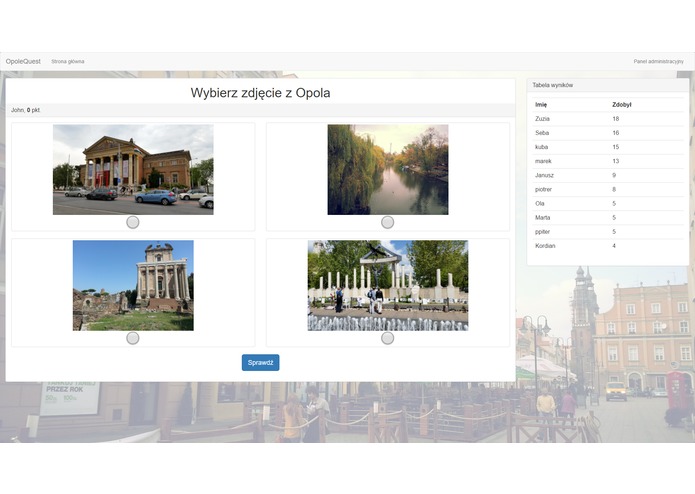The width and height of the screenshot is (695, 494).
Task: Select radio button under Roman temple photo
Action: tap(133, 338)
